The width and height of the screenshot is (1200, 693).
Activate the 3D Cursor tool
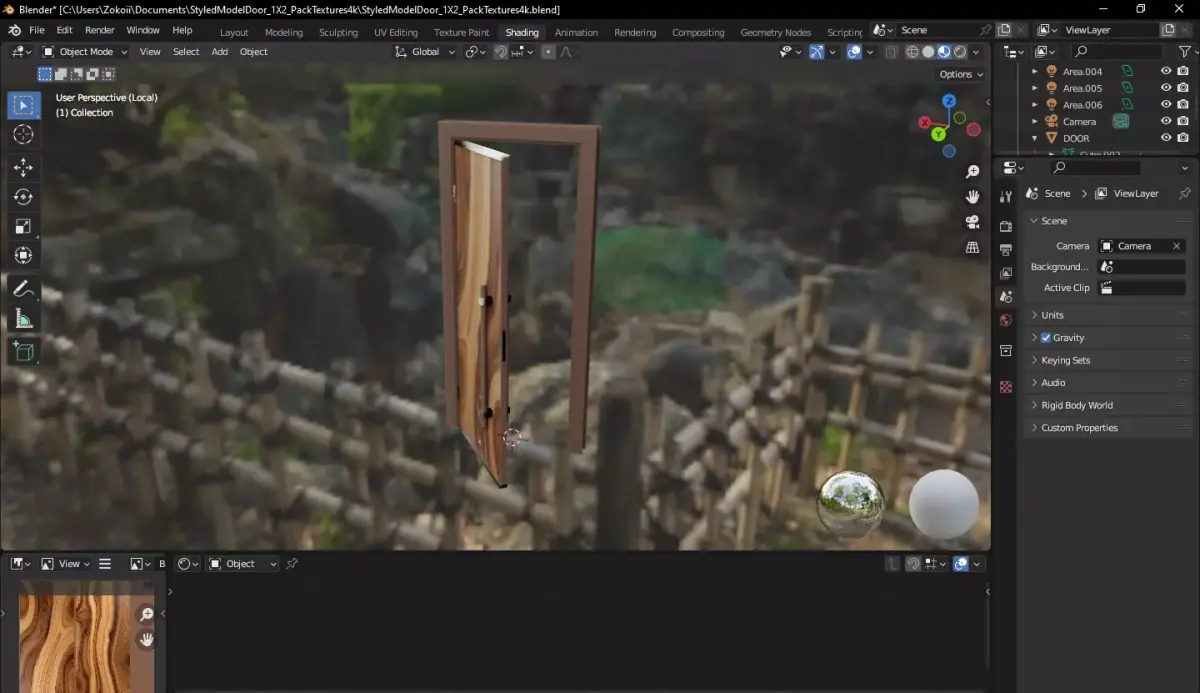(x=24, y=135)
